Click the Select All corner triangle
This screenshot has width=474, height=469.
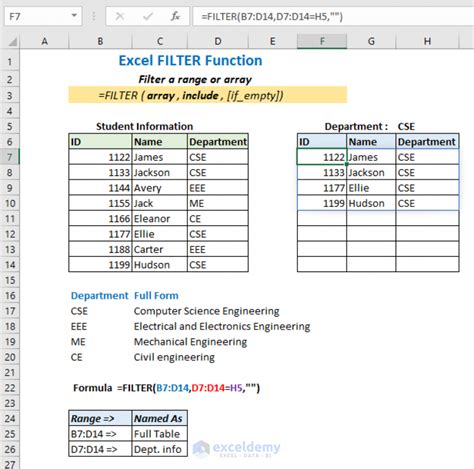pyautogui.click(x=12, y=42)
